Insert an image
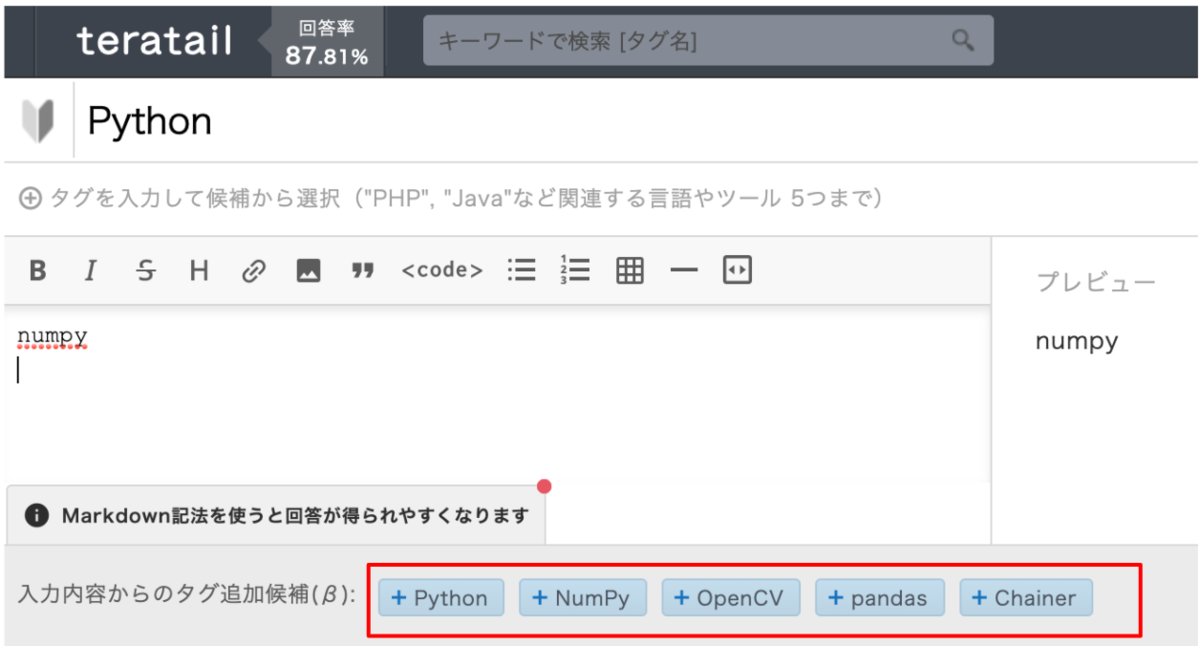The width and height of the screenshot is (1200, 646). click(308, 270)
